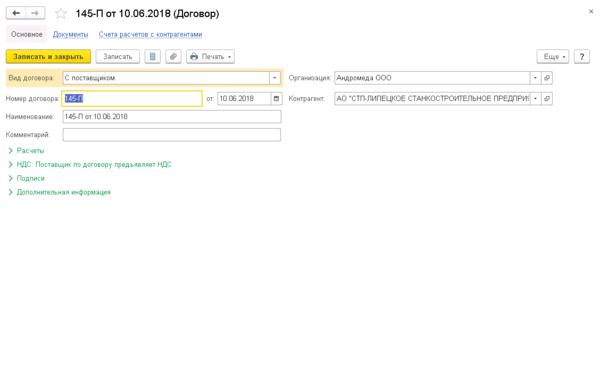Click the document list icon button
600x388 pixels.
153,57
